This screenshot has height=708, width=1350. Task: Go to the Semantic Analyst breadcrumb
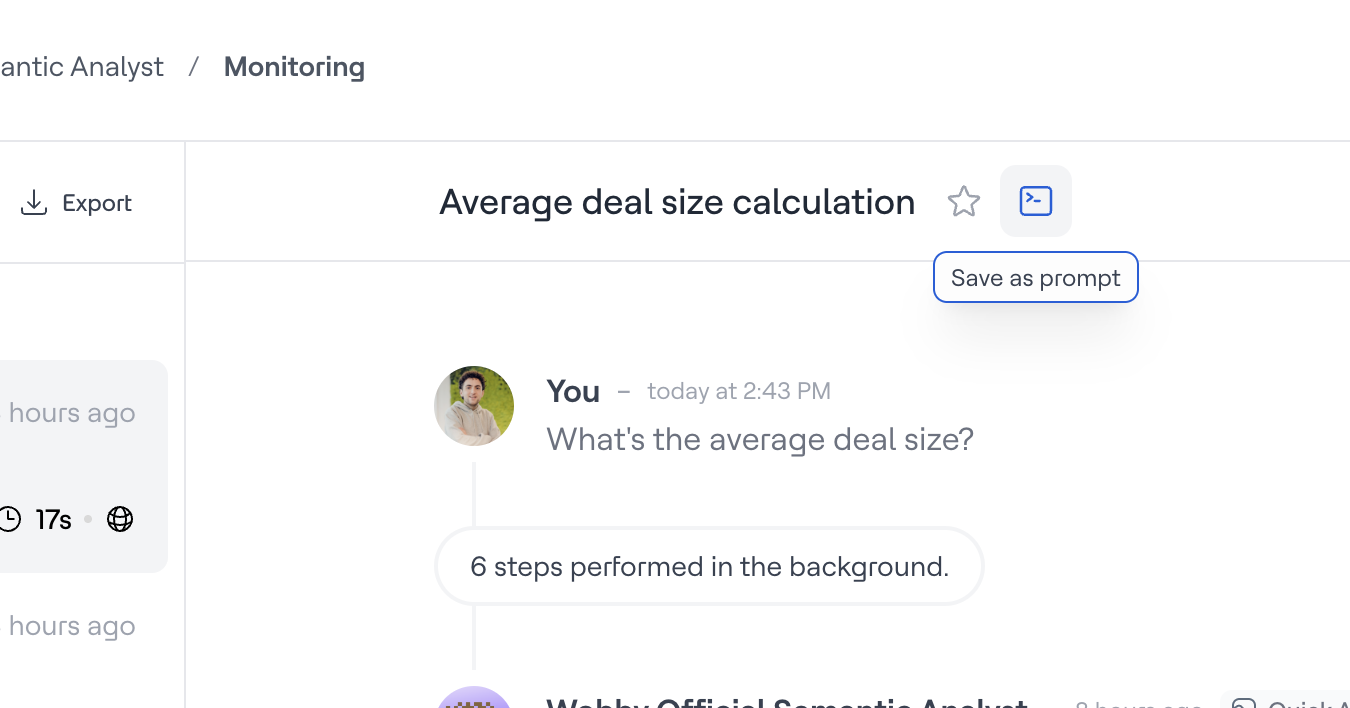82,67
